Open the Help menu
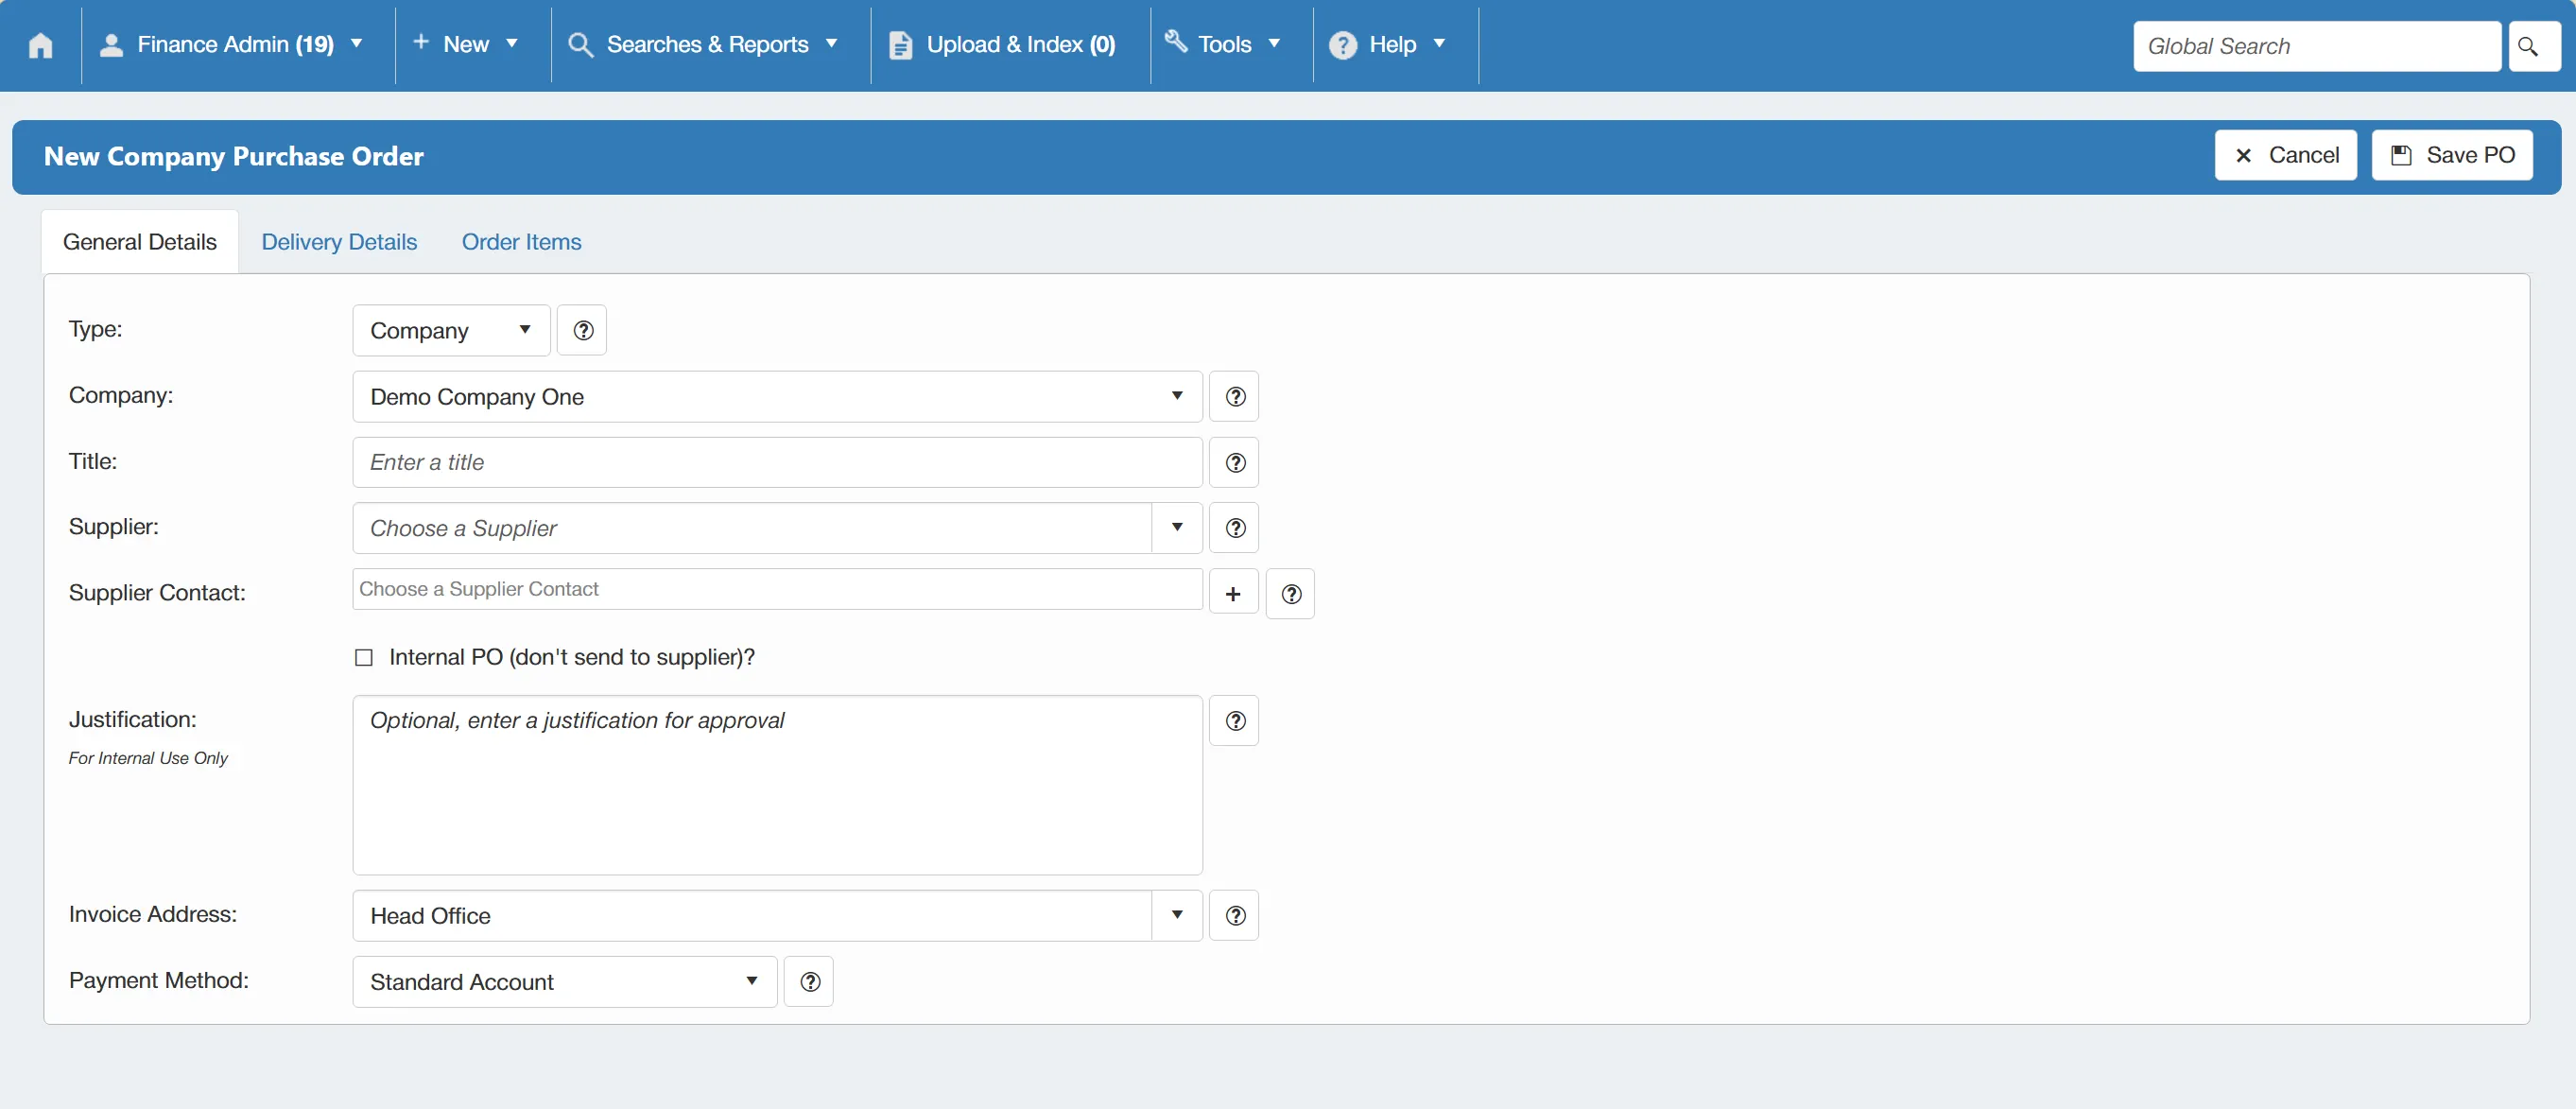2576x1109 pixels. 1388,45
